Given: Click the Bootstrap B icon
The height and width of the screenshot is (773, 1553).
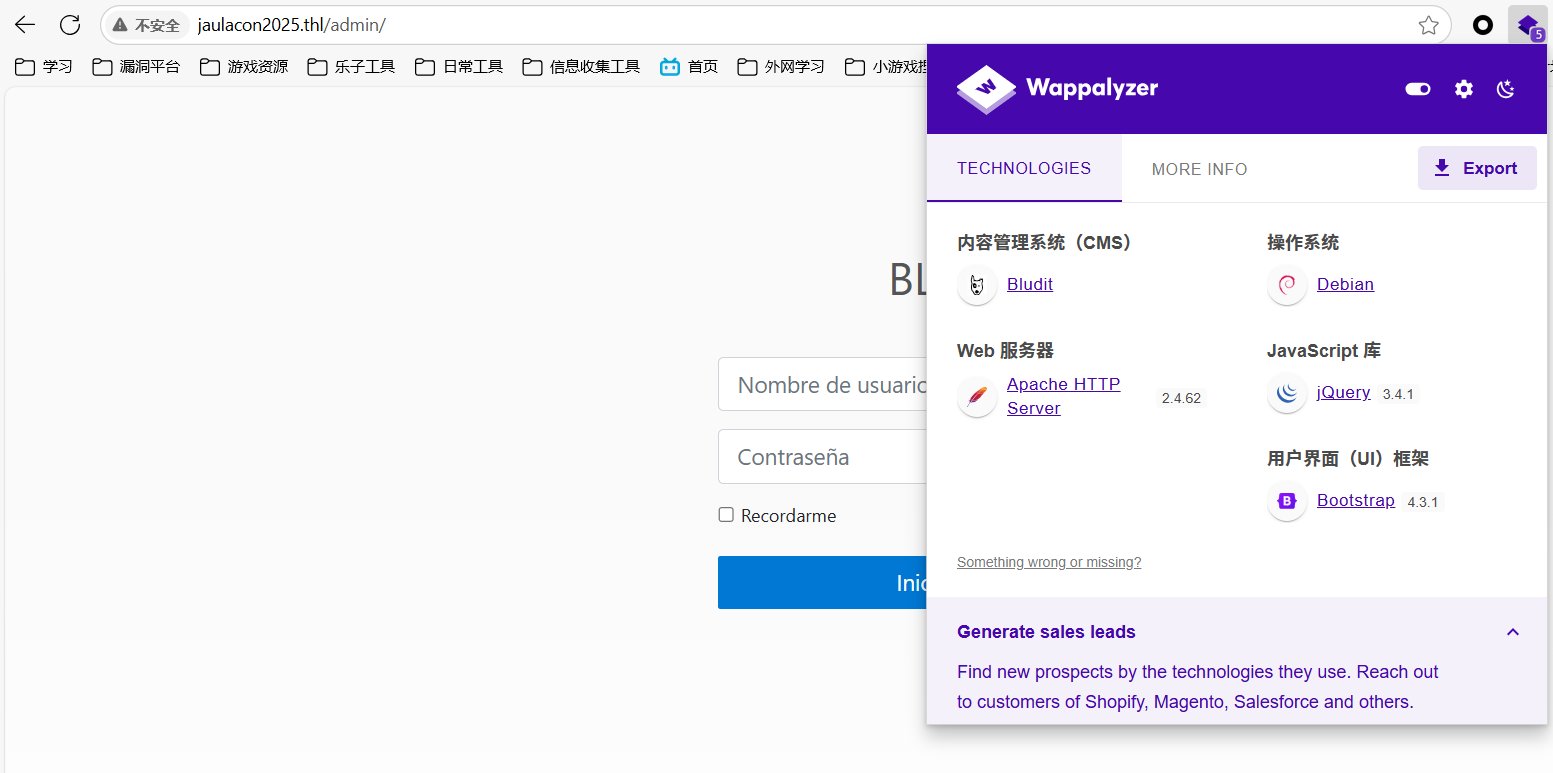Looking at the screenshot, I should 1287,501.
